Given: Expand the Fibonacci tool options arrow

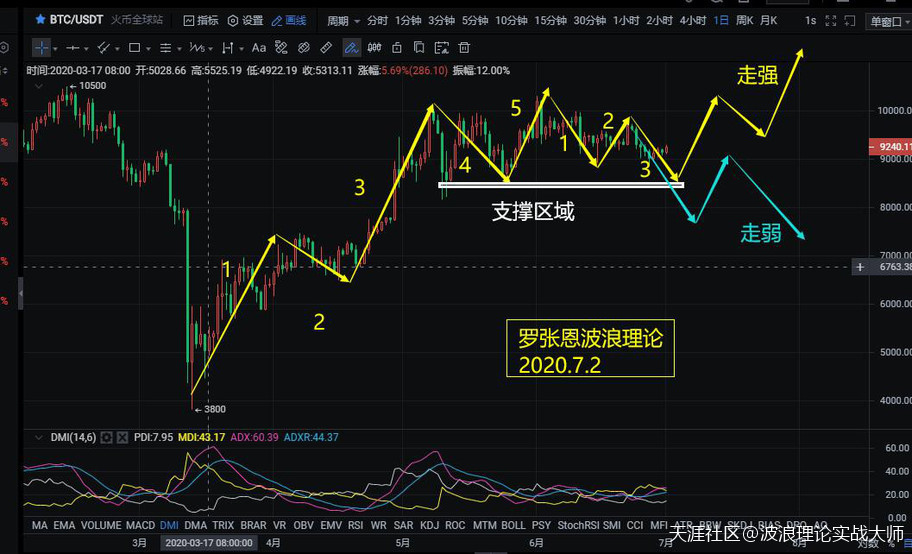Looking at the screenshot, I should coord(180,49).
